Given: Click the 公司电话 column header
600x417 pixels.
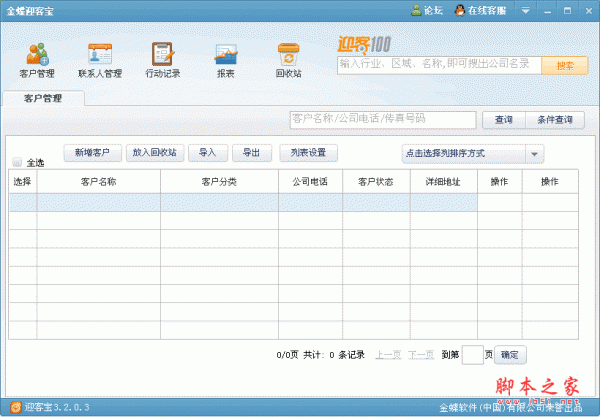Looking at the screenshot, I should pos(310,182).
